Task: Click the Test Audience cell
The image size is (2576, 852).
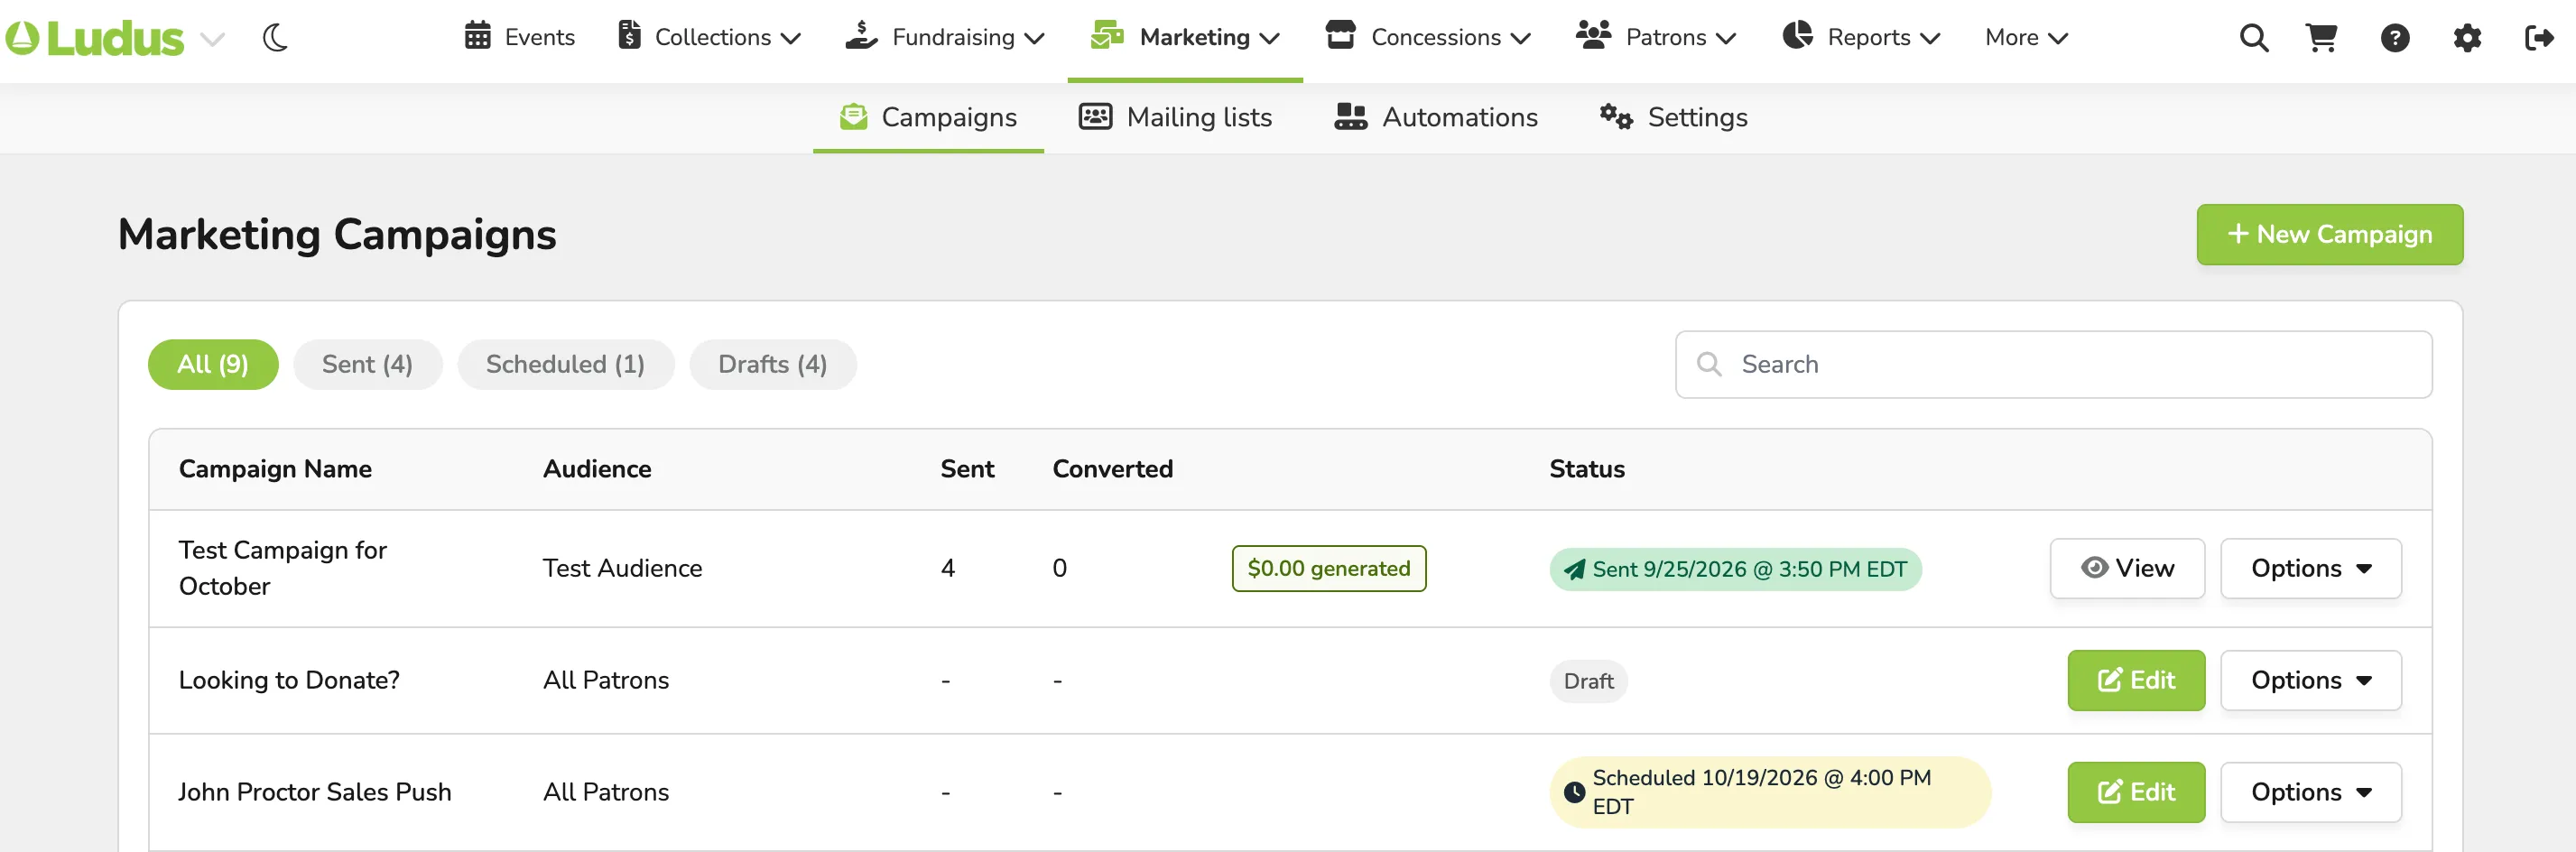Action: [x=622, y=568]
